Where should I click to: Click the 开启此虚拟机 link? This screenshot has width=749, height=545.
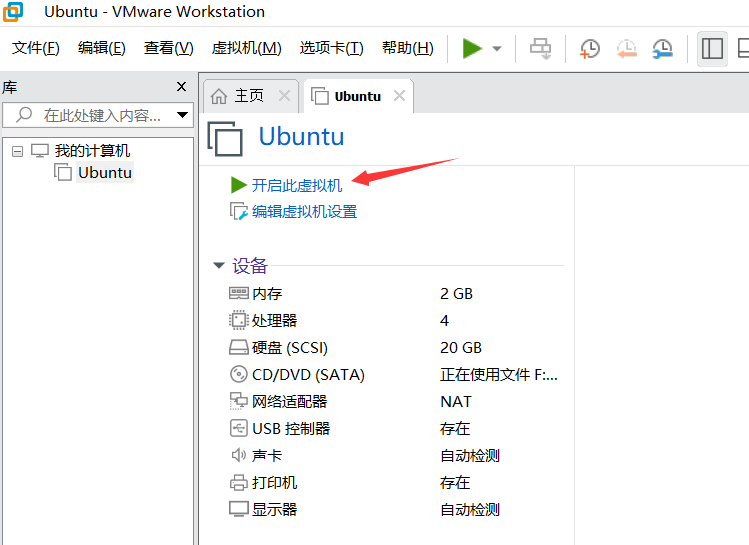pyautogui.click(x=297, y=185)
